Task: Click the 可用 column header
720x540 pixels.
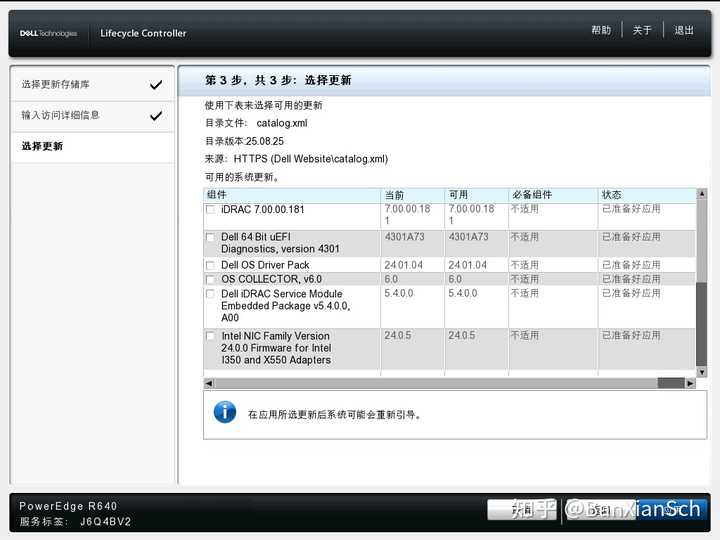Action: pyautogui.click(x=476, y=195)
